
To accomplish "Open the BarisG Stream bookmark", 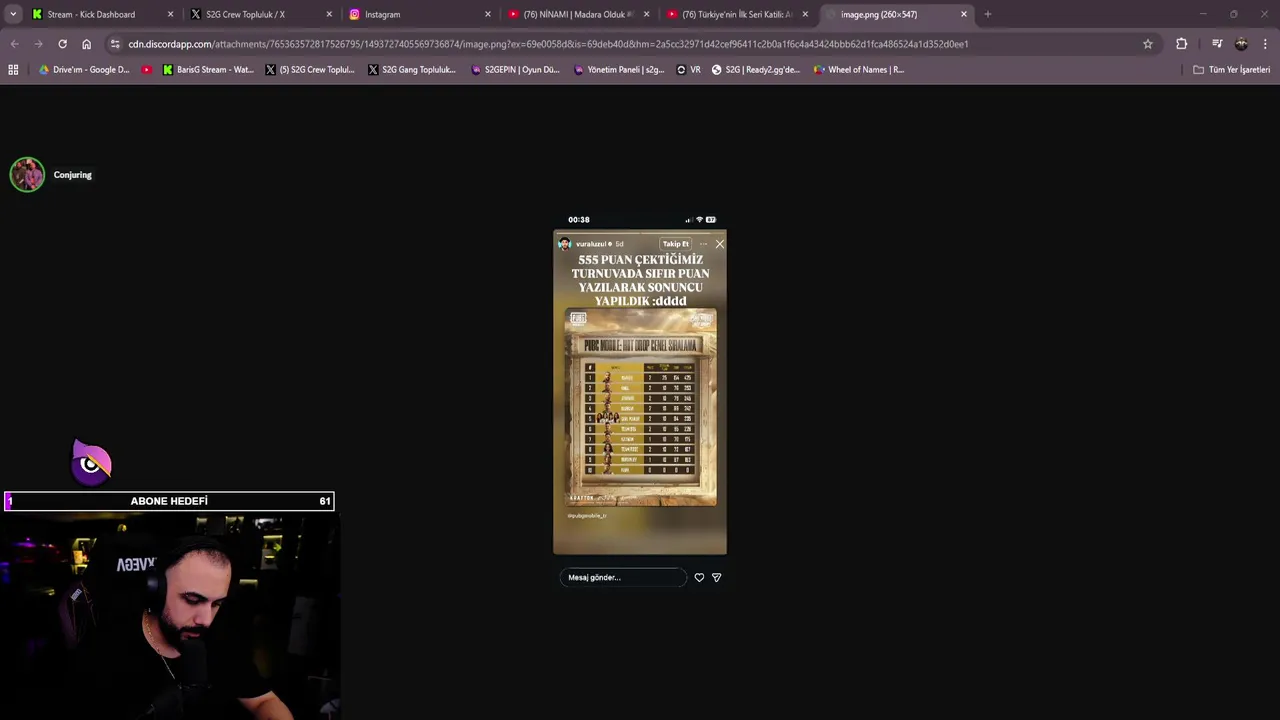I will tap(208, 70).
